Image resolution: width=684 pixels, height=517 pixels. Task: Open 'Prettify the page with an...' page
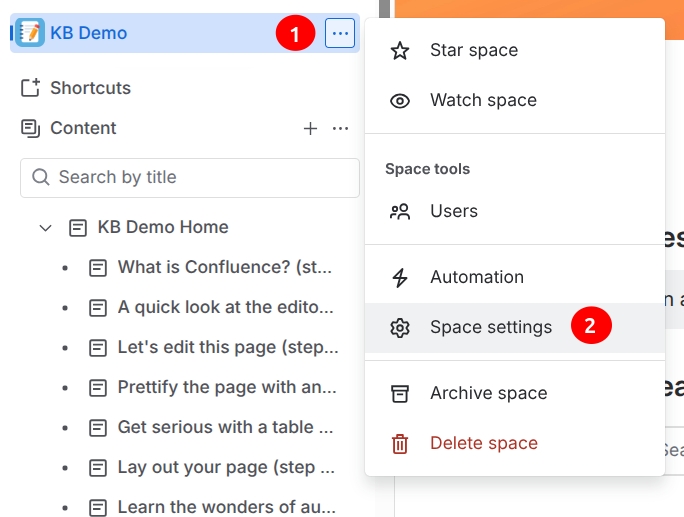227,387
